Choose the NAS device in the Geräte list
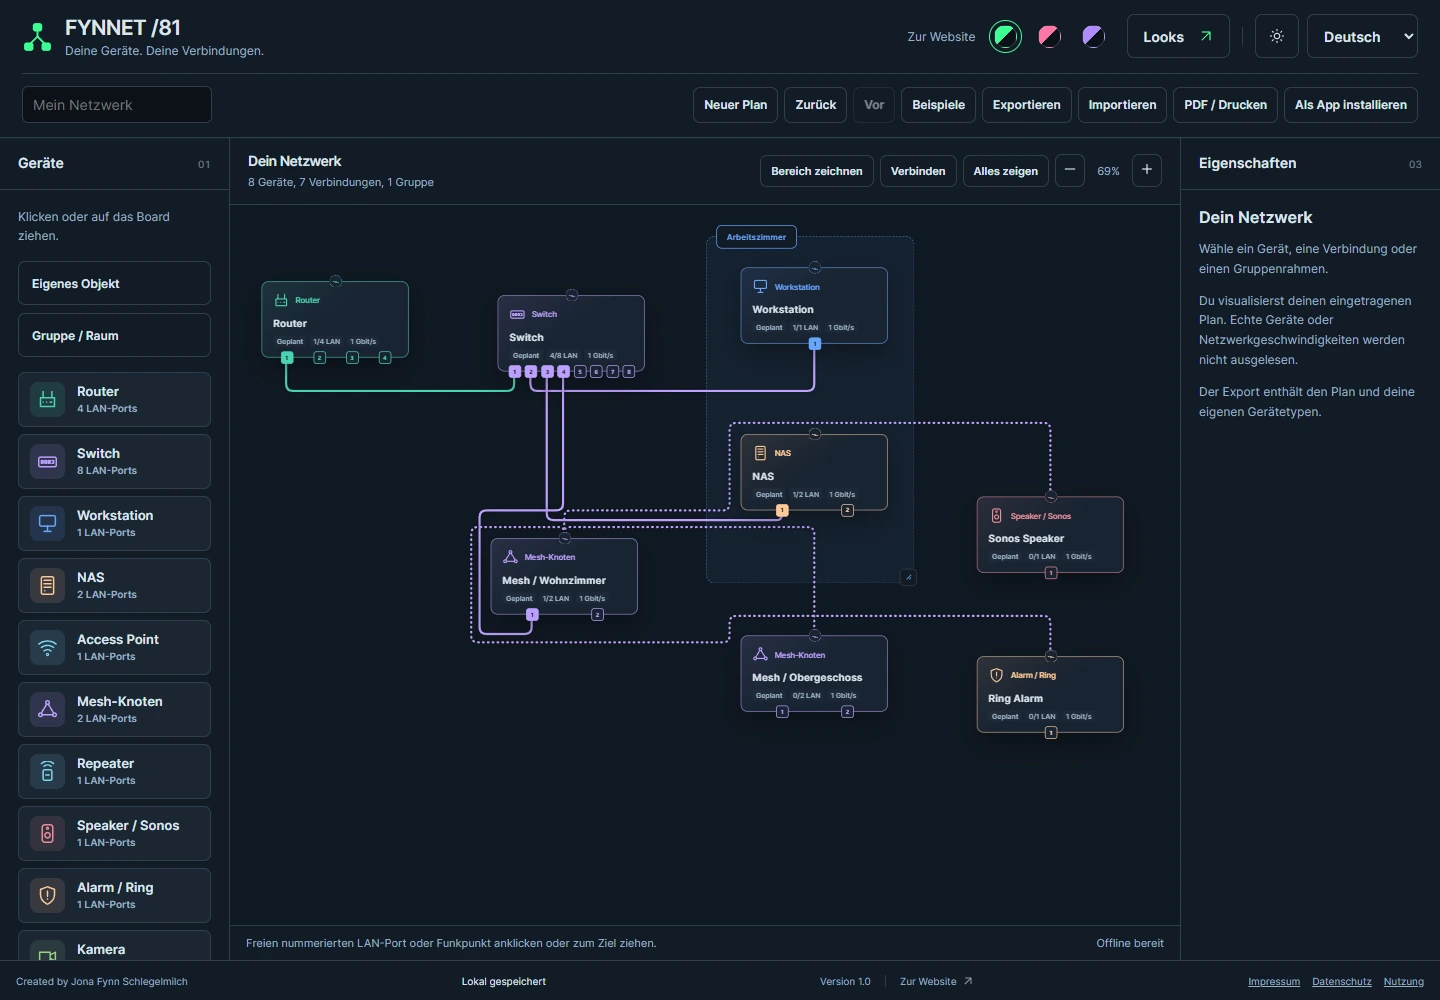1440x1000 pixels. [x=114, y=585]
